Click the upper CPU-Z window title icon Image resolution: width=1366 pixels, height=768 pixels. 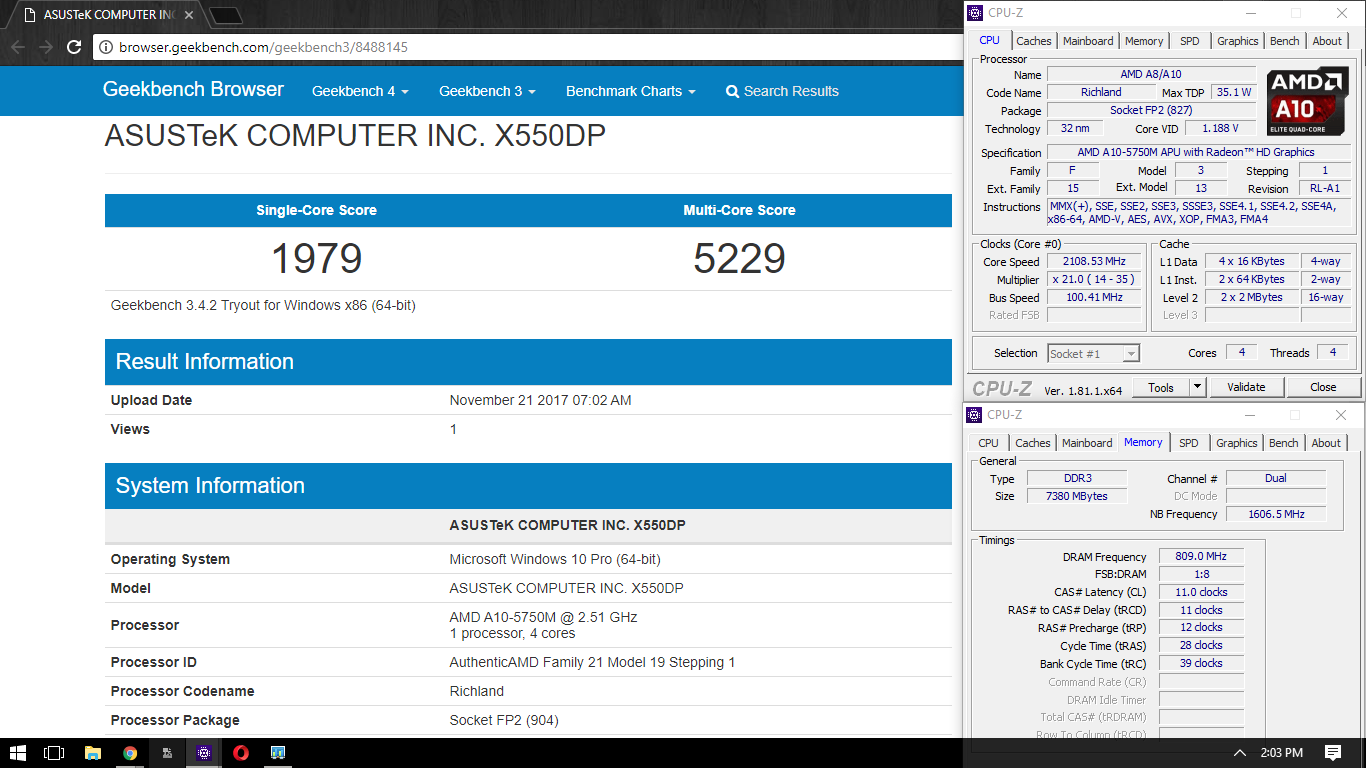[x=975, y=13]
